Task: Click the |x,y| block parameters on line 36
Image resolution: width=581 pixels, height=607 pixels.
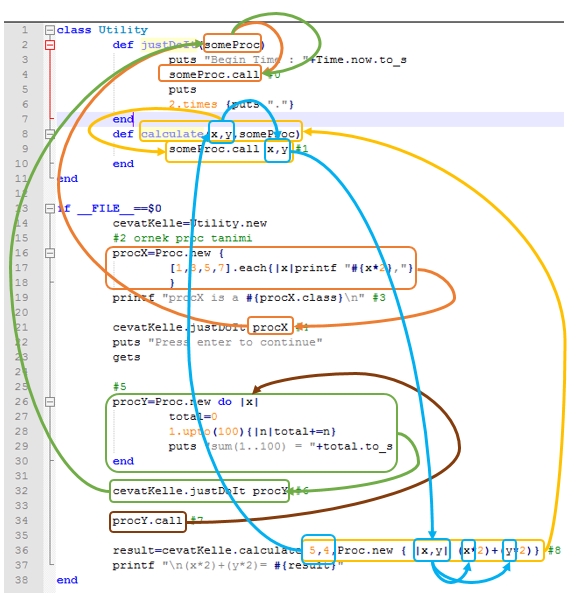Action: (432, 550)
